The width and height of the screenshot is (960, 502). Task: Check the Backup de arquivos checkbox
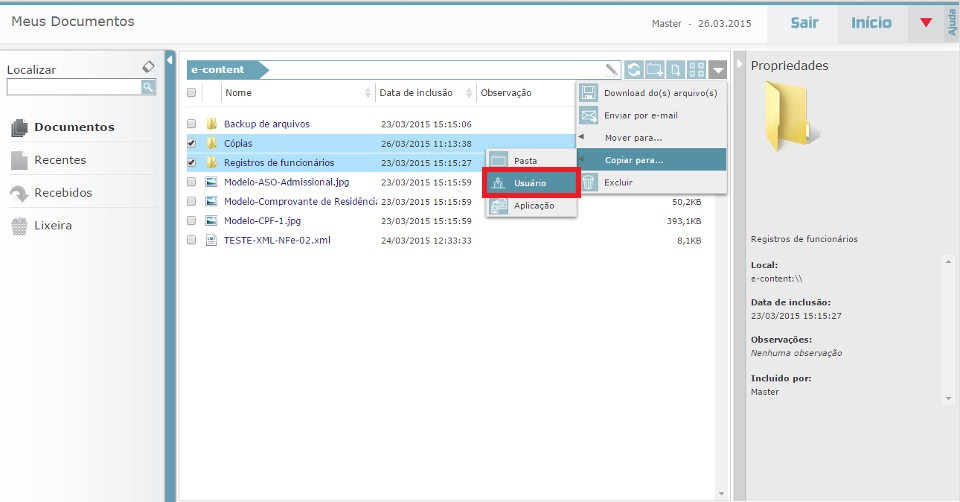192,124
